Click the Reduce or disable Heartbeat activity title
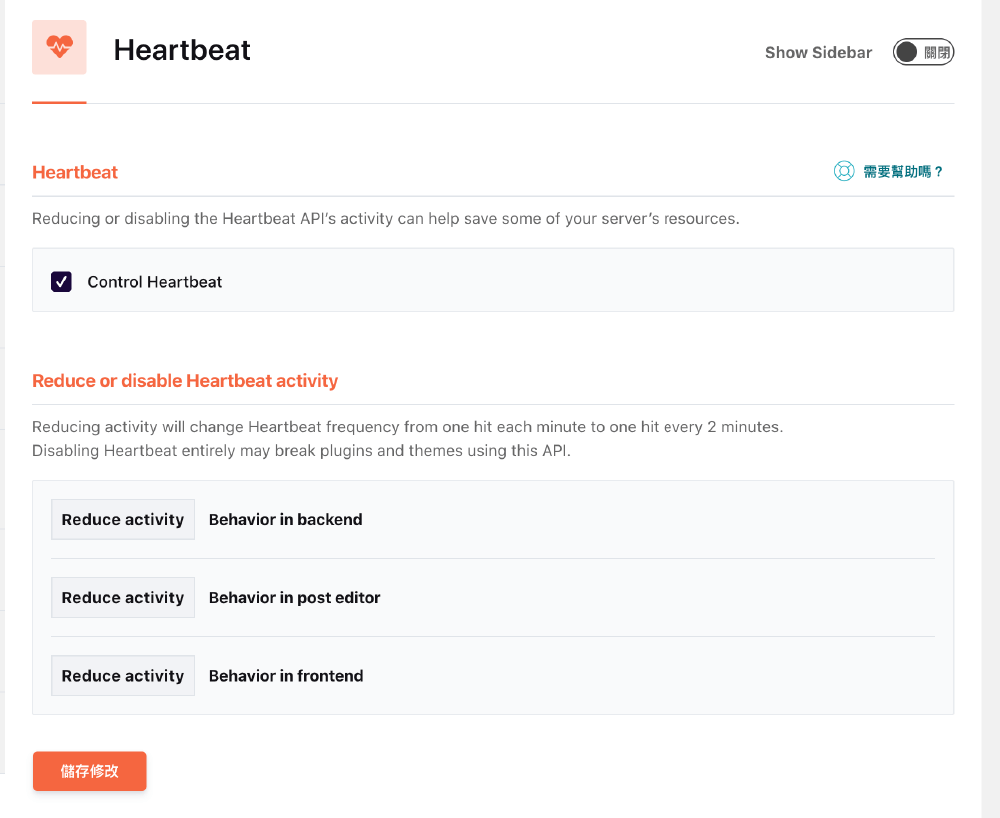Screen dimensions: 1000x818 [185, 381]
